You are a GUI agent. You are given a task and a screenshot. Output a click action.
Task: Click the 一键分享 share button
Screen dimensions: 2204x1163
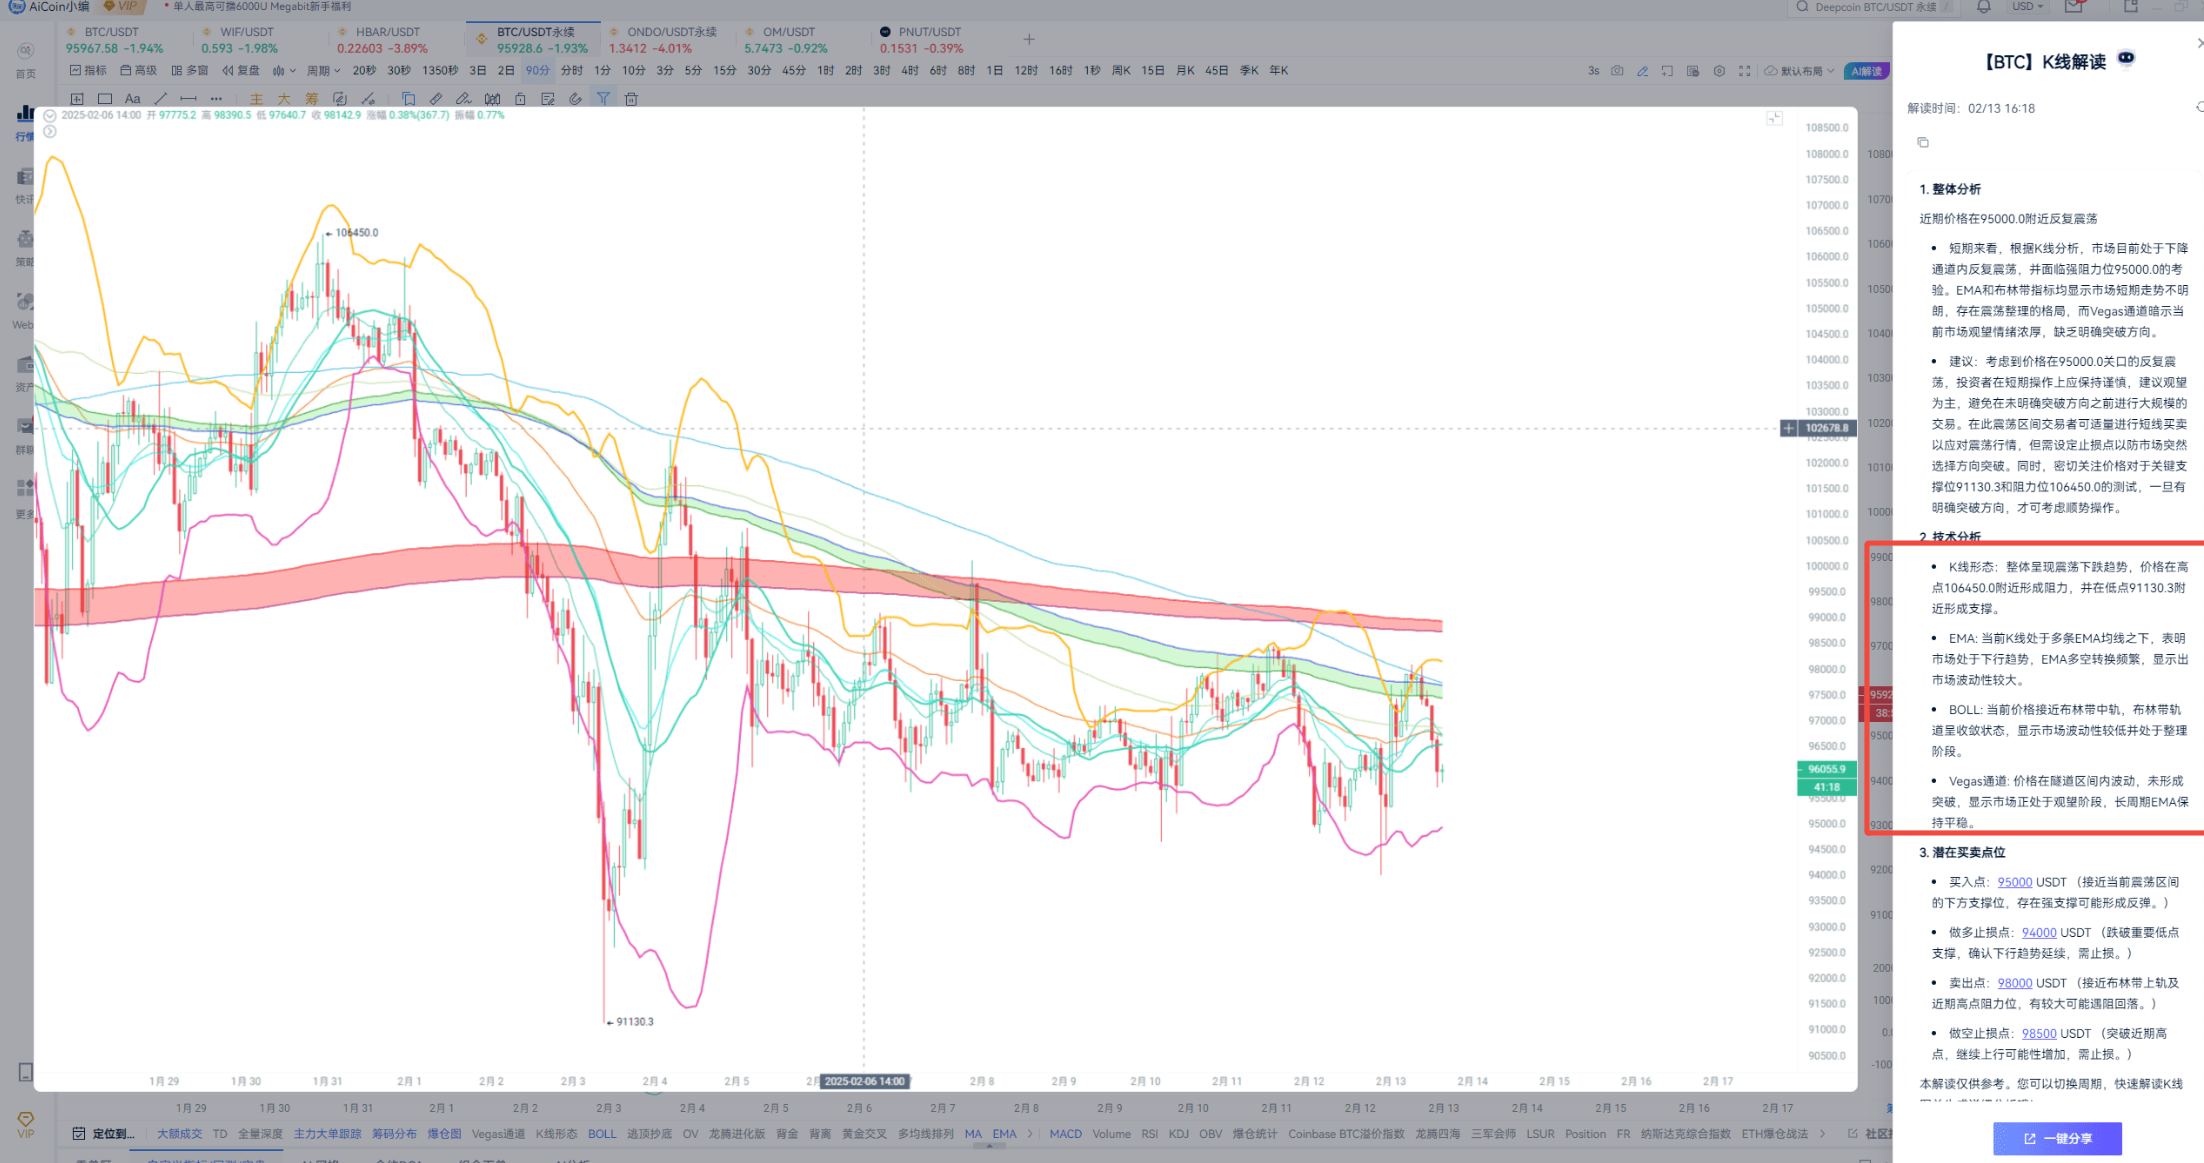coord(2058,1139)
